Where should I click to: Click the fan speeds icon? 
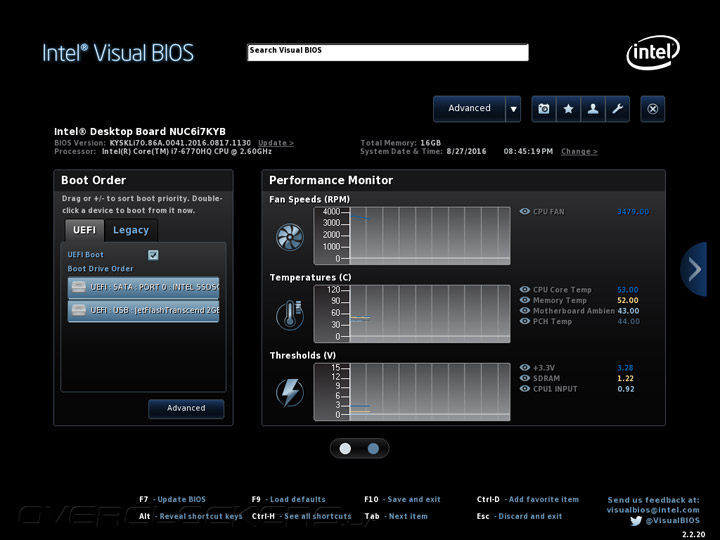(x=290, y=237)
